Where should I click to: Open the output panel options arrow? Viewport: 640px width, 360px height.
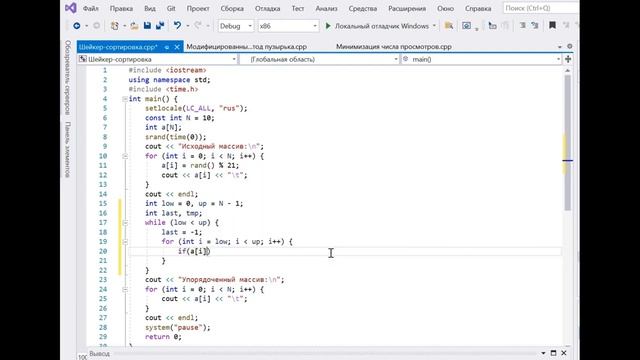coord(543,353)
